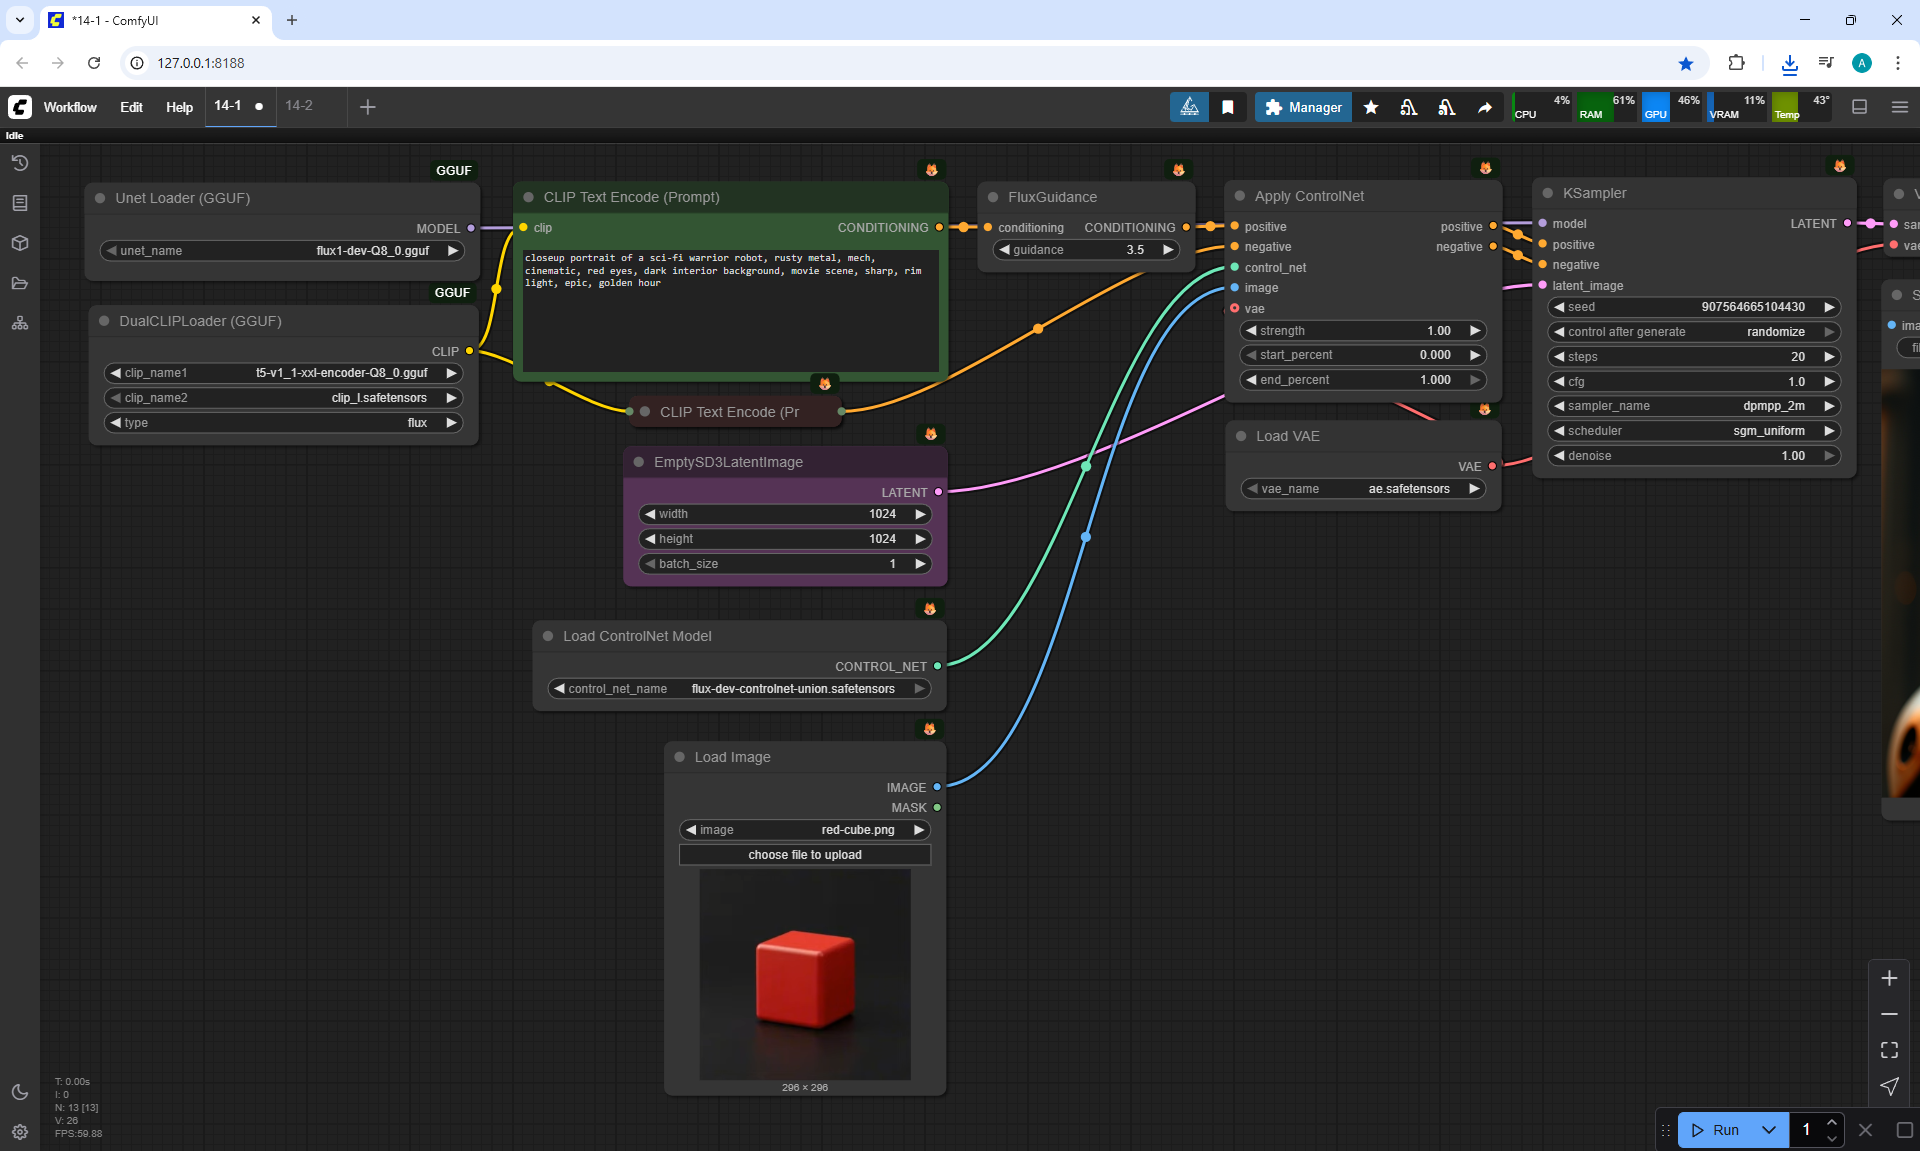Click fit view icon in zoom controls
Screen dimensions: 1920x1151
(x=1889, y=1050)
